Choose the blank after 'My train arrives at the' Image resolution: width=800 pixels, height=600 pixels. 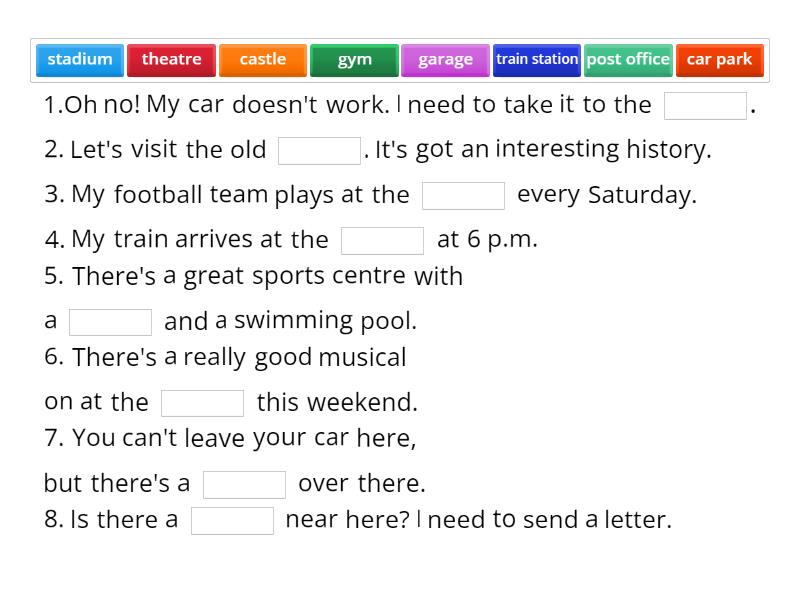click(382, 241)
